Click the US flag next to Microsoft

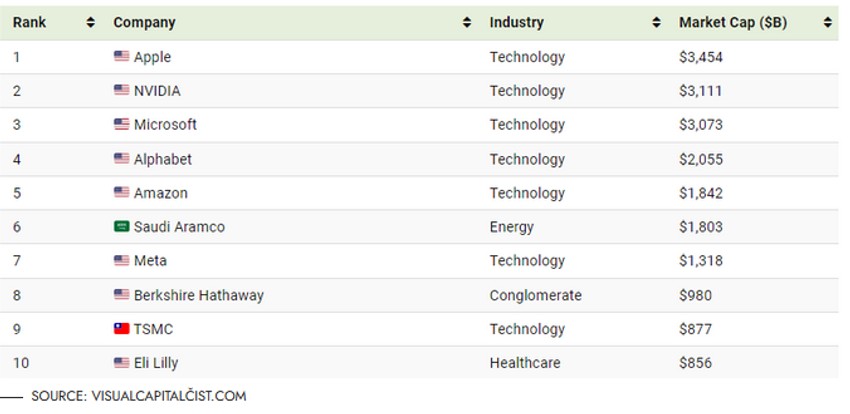coord(121,125)
